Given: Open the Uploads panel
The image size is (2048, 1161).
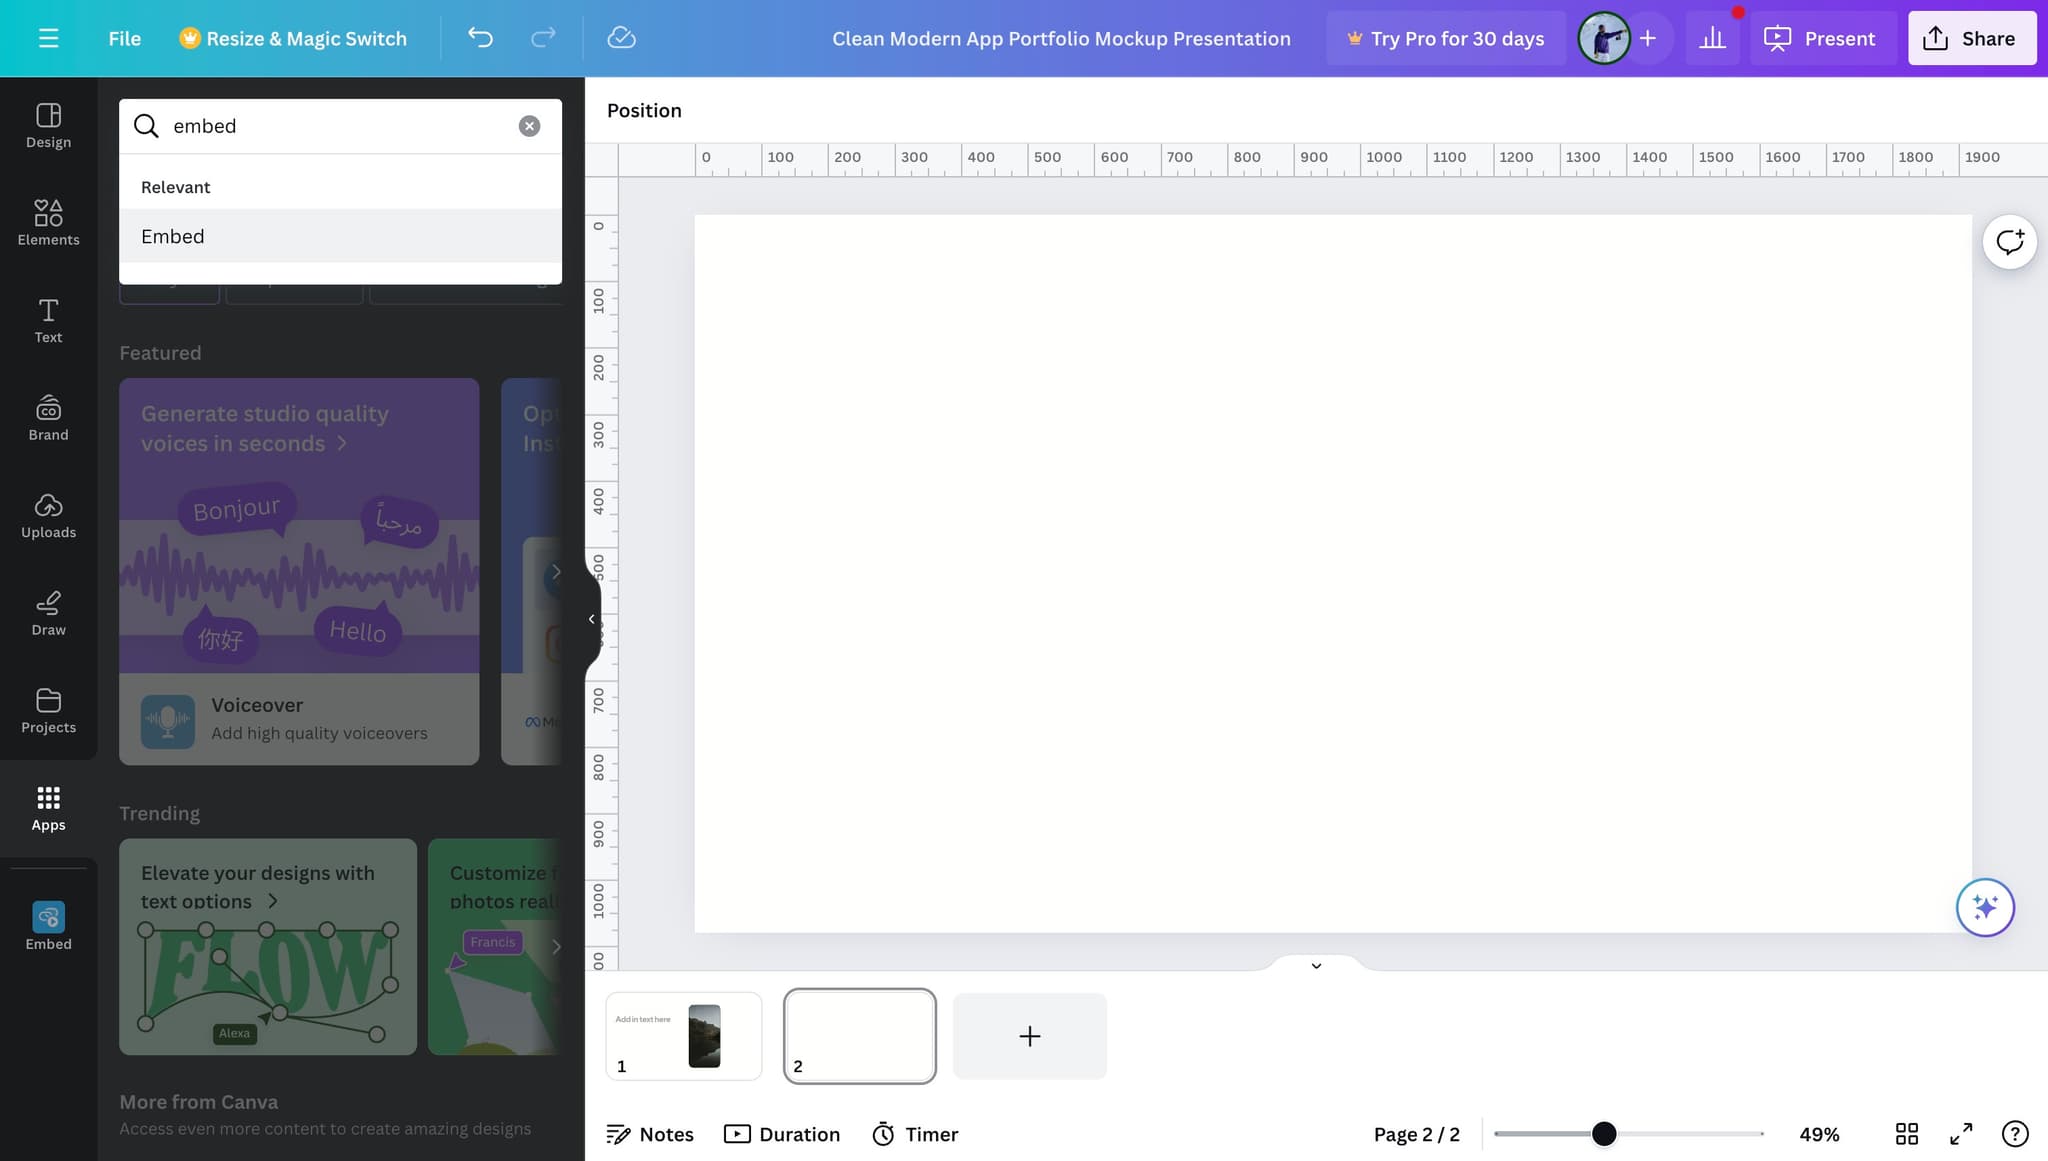Looking at the screenshot, I should (x=48, y=515).
